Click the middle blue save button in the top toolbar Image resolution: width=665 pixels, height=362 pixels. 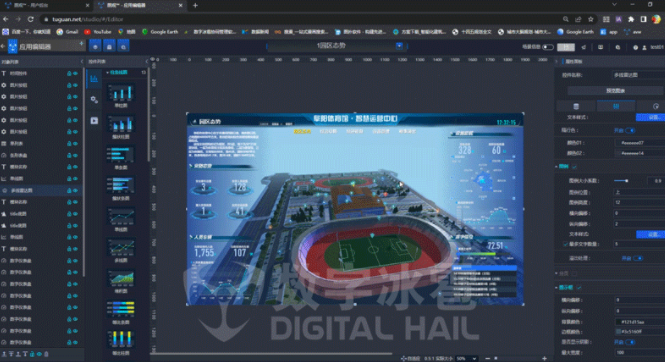click(x=109, y=47)
